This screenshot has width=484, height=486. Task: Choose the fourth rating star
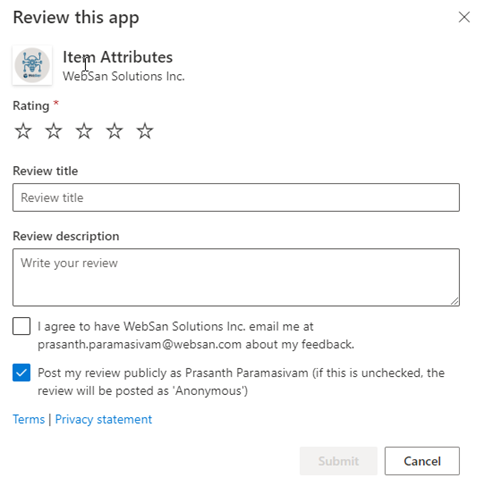(114, 131)
